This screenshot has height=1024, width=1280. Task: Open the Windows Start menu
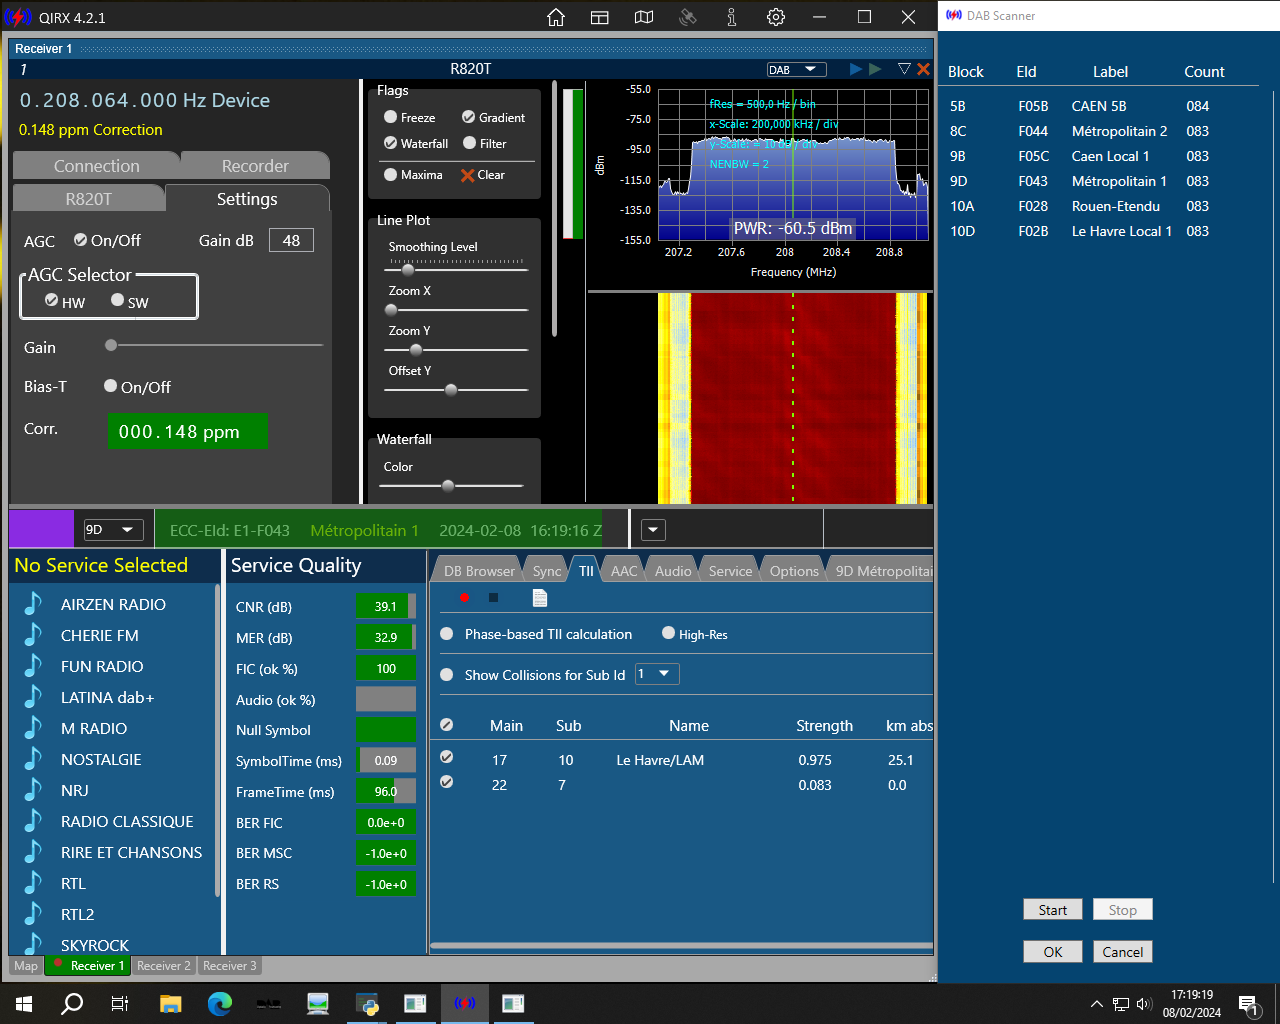click(x=24, y=1004)
